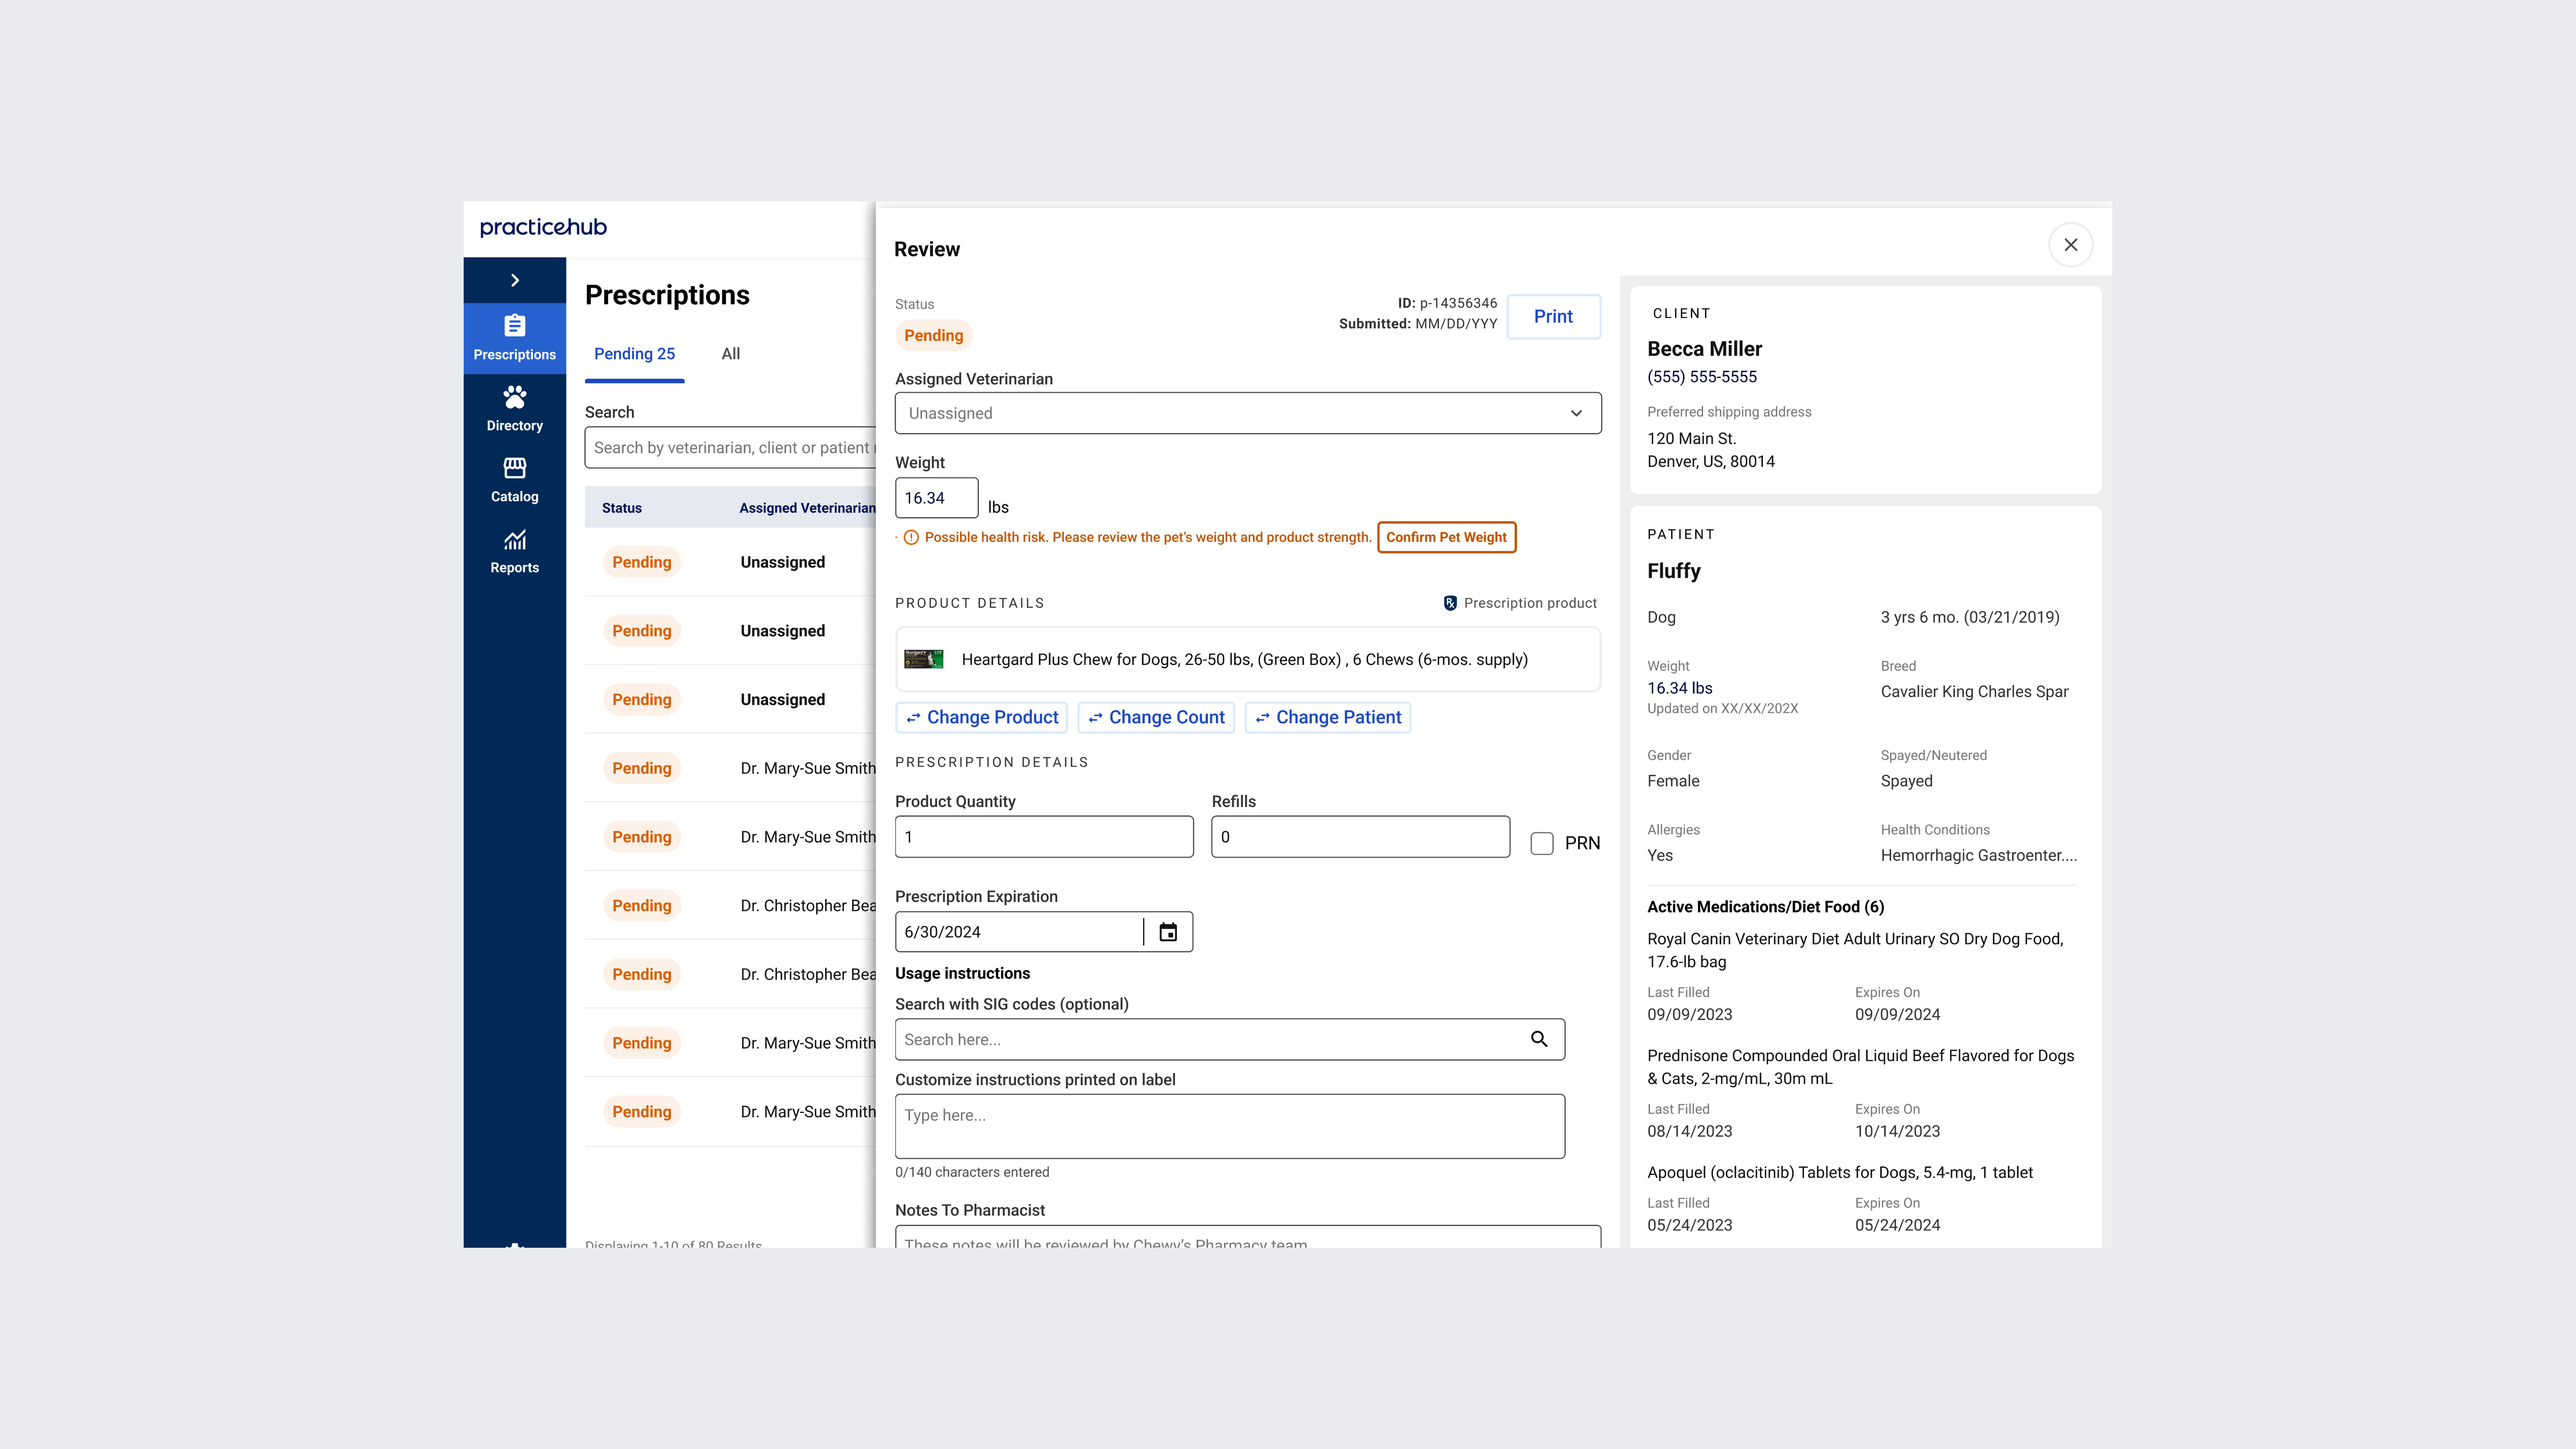Screen dimensions: 2576x1449
Task: Open the Assigned Veterinarian dropdown
Action: (1248, 413)
